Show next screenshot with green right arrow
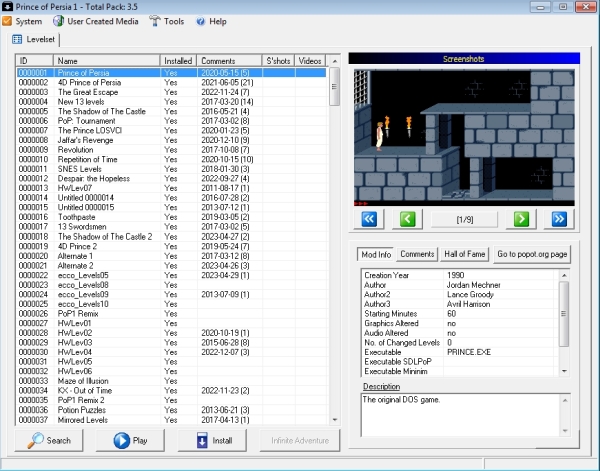The image size is (600, 471). 521,219
